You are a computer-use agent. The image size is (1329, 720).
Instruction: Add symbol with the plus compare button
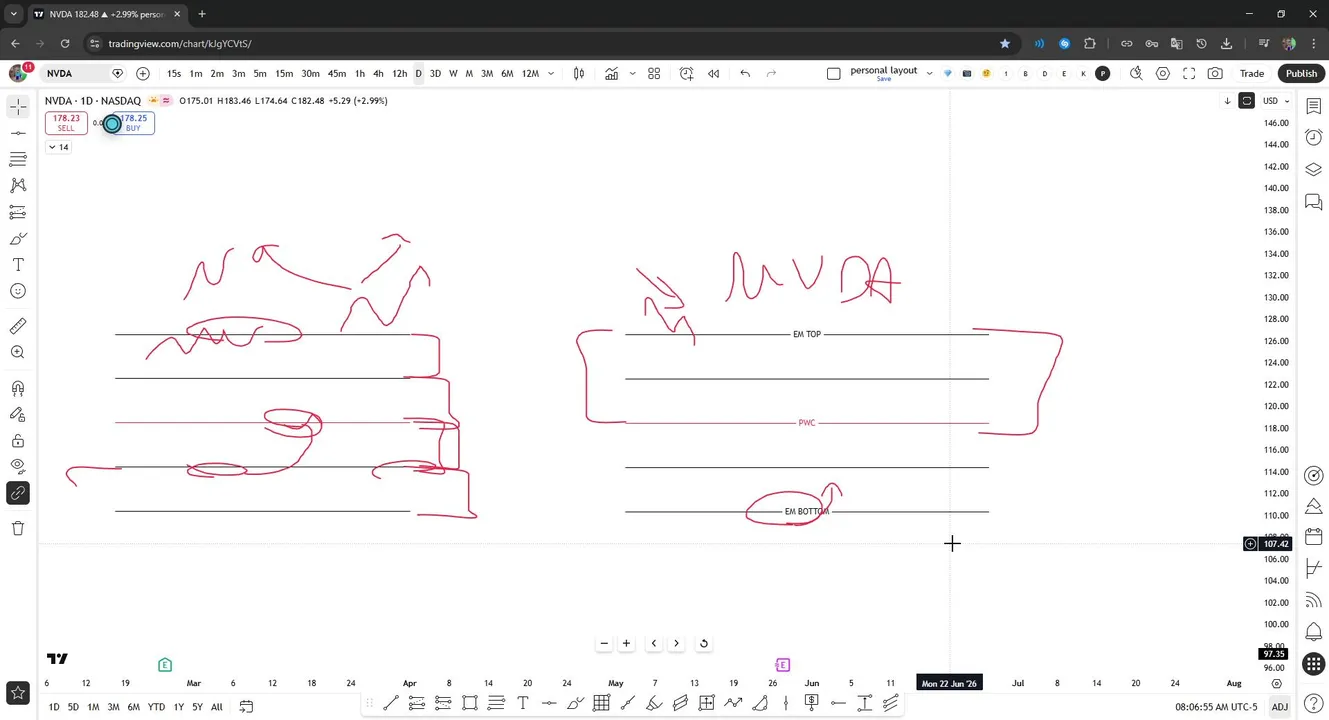(143, 73)
